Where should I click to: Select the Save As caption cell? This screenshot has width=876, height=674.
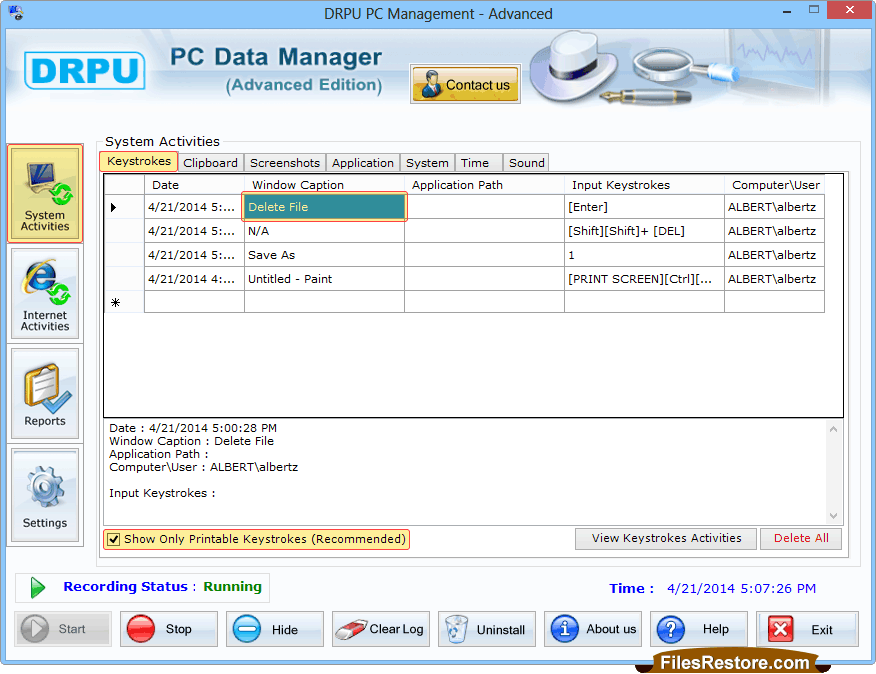point(325,255)
